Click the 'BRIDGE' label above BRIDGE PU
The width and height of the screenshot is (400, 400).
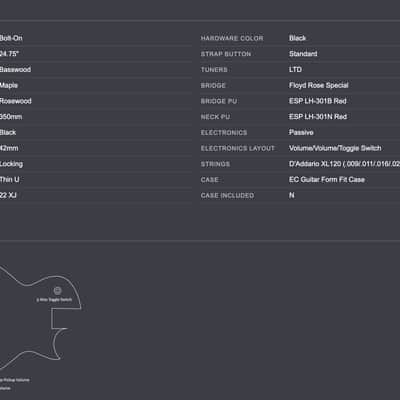coord(213,85)
